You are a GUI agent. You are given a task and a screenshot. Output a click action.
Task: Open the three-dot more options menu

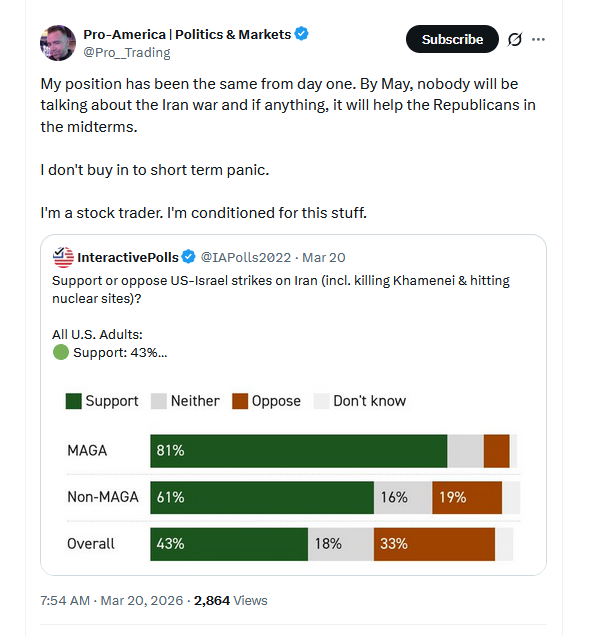(538, 39)
